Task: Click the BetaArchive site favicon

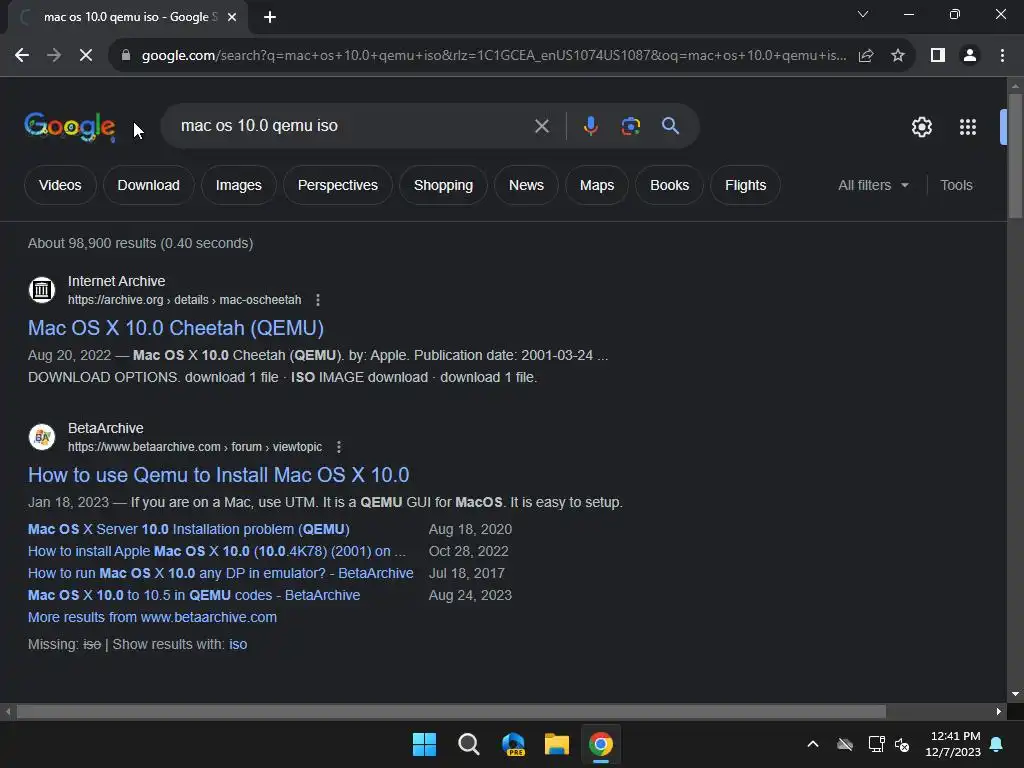Action: pyautogui.click(x=42, y=436)
